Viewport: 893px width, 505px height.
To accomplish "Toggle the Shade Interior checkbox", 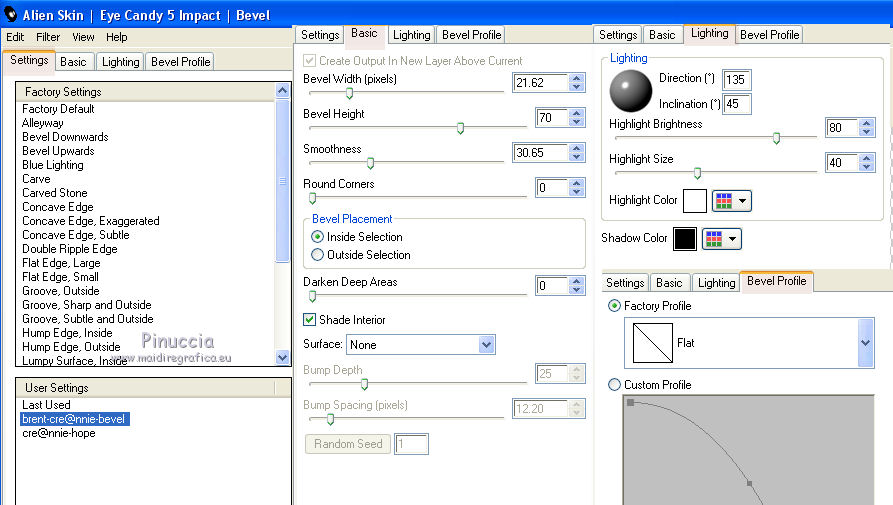I will [309, 319].
